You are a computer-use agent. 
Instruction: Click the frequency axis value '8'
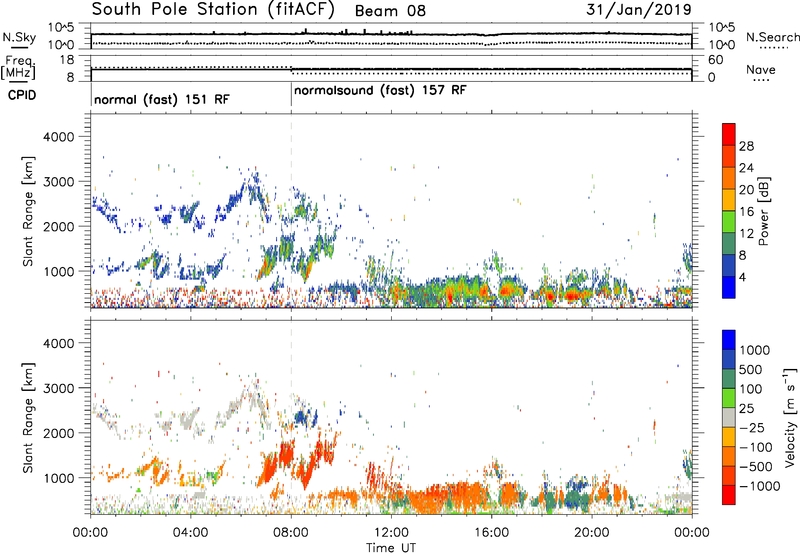coord(70,78)
